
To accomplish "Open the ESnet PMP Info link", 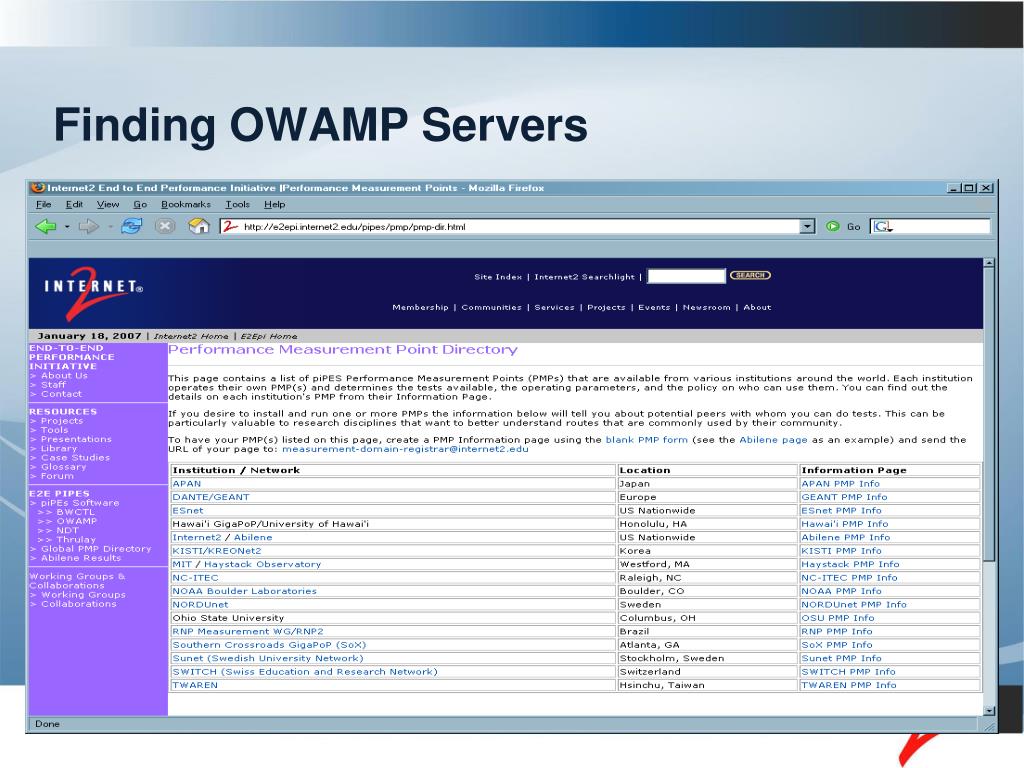I will click(841, 511).
